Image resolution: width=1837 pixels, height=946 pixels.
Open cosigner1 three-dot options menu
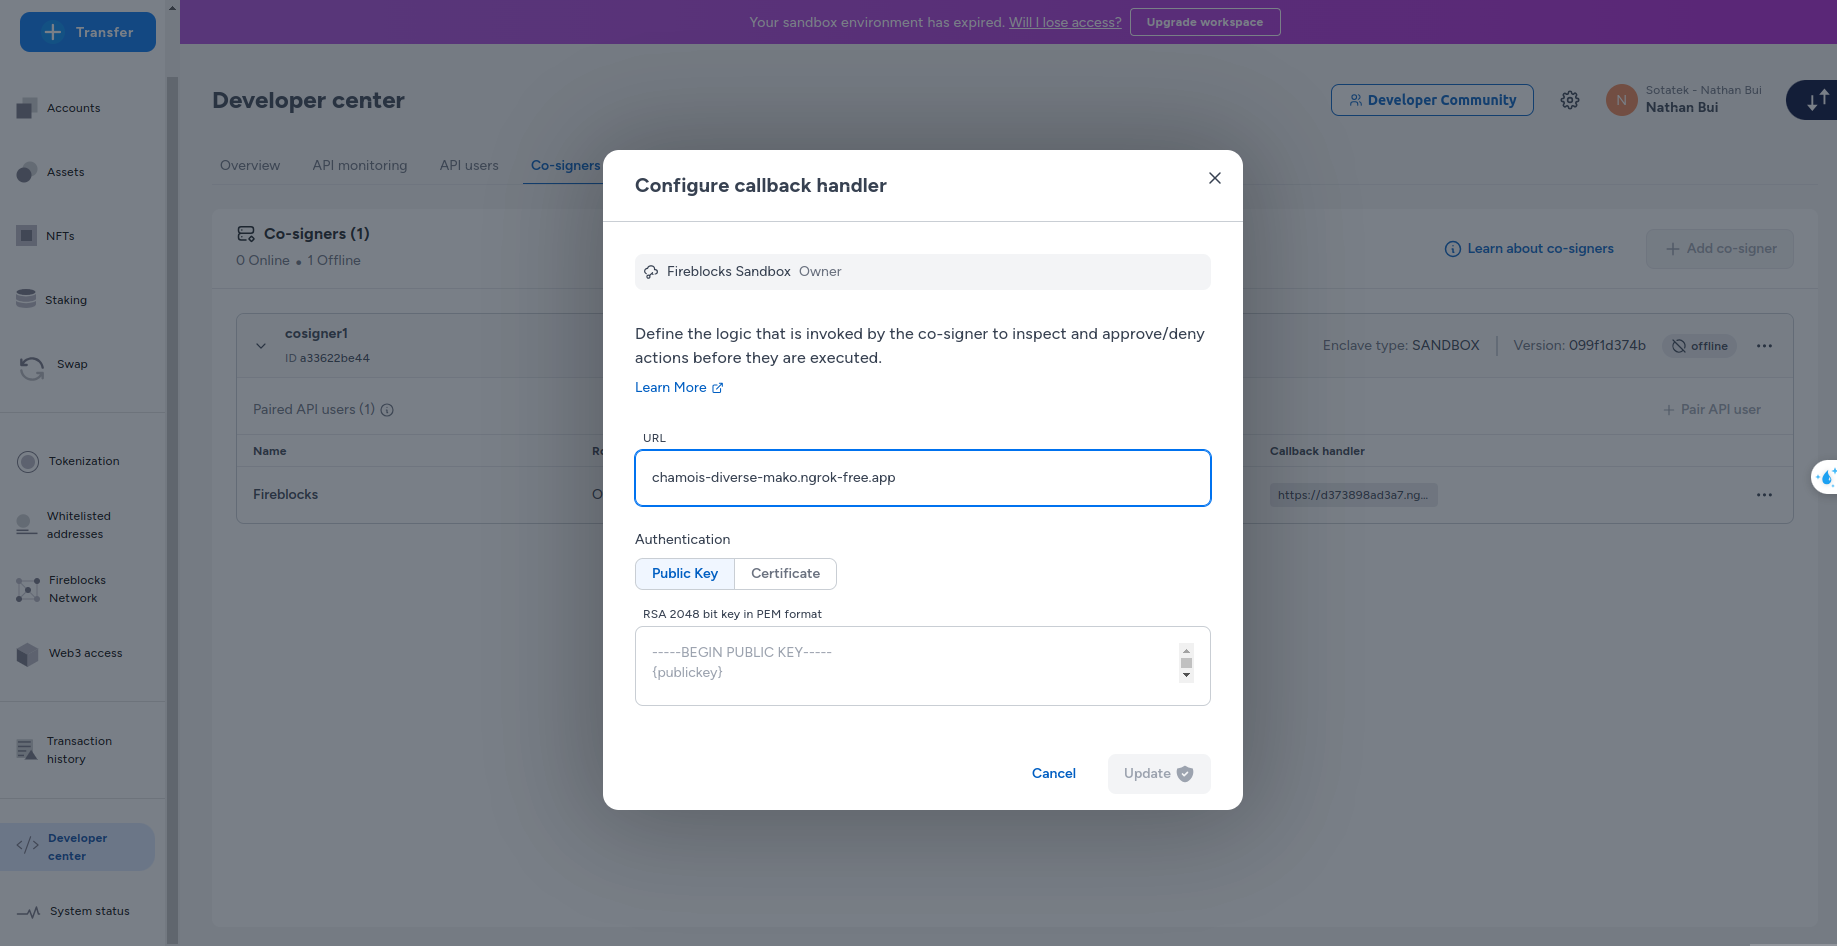pyautogui.click(x=1764, y=346)
